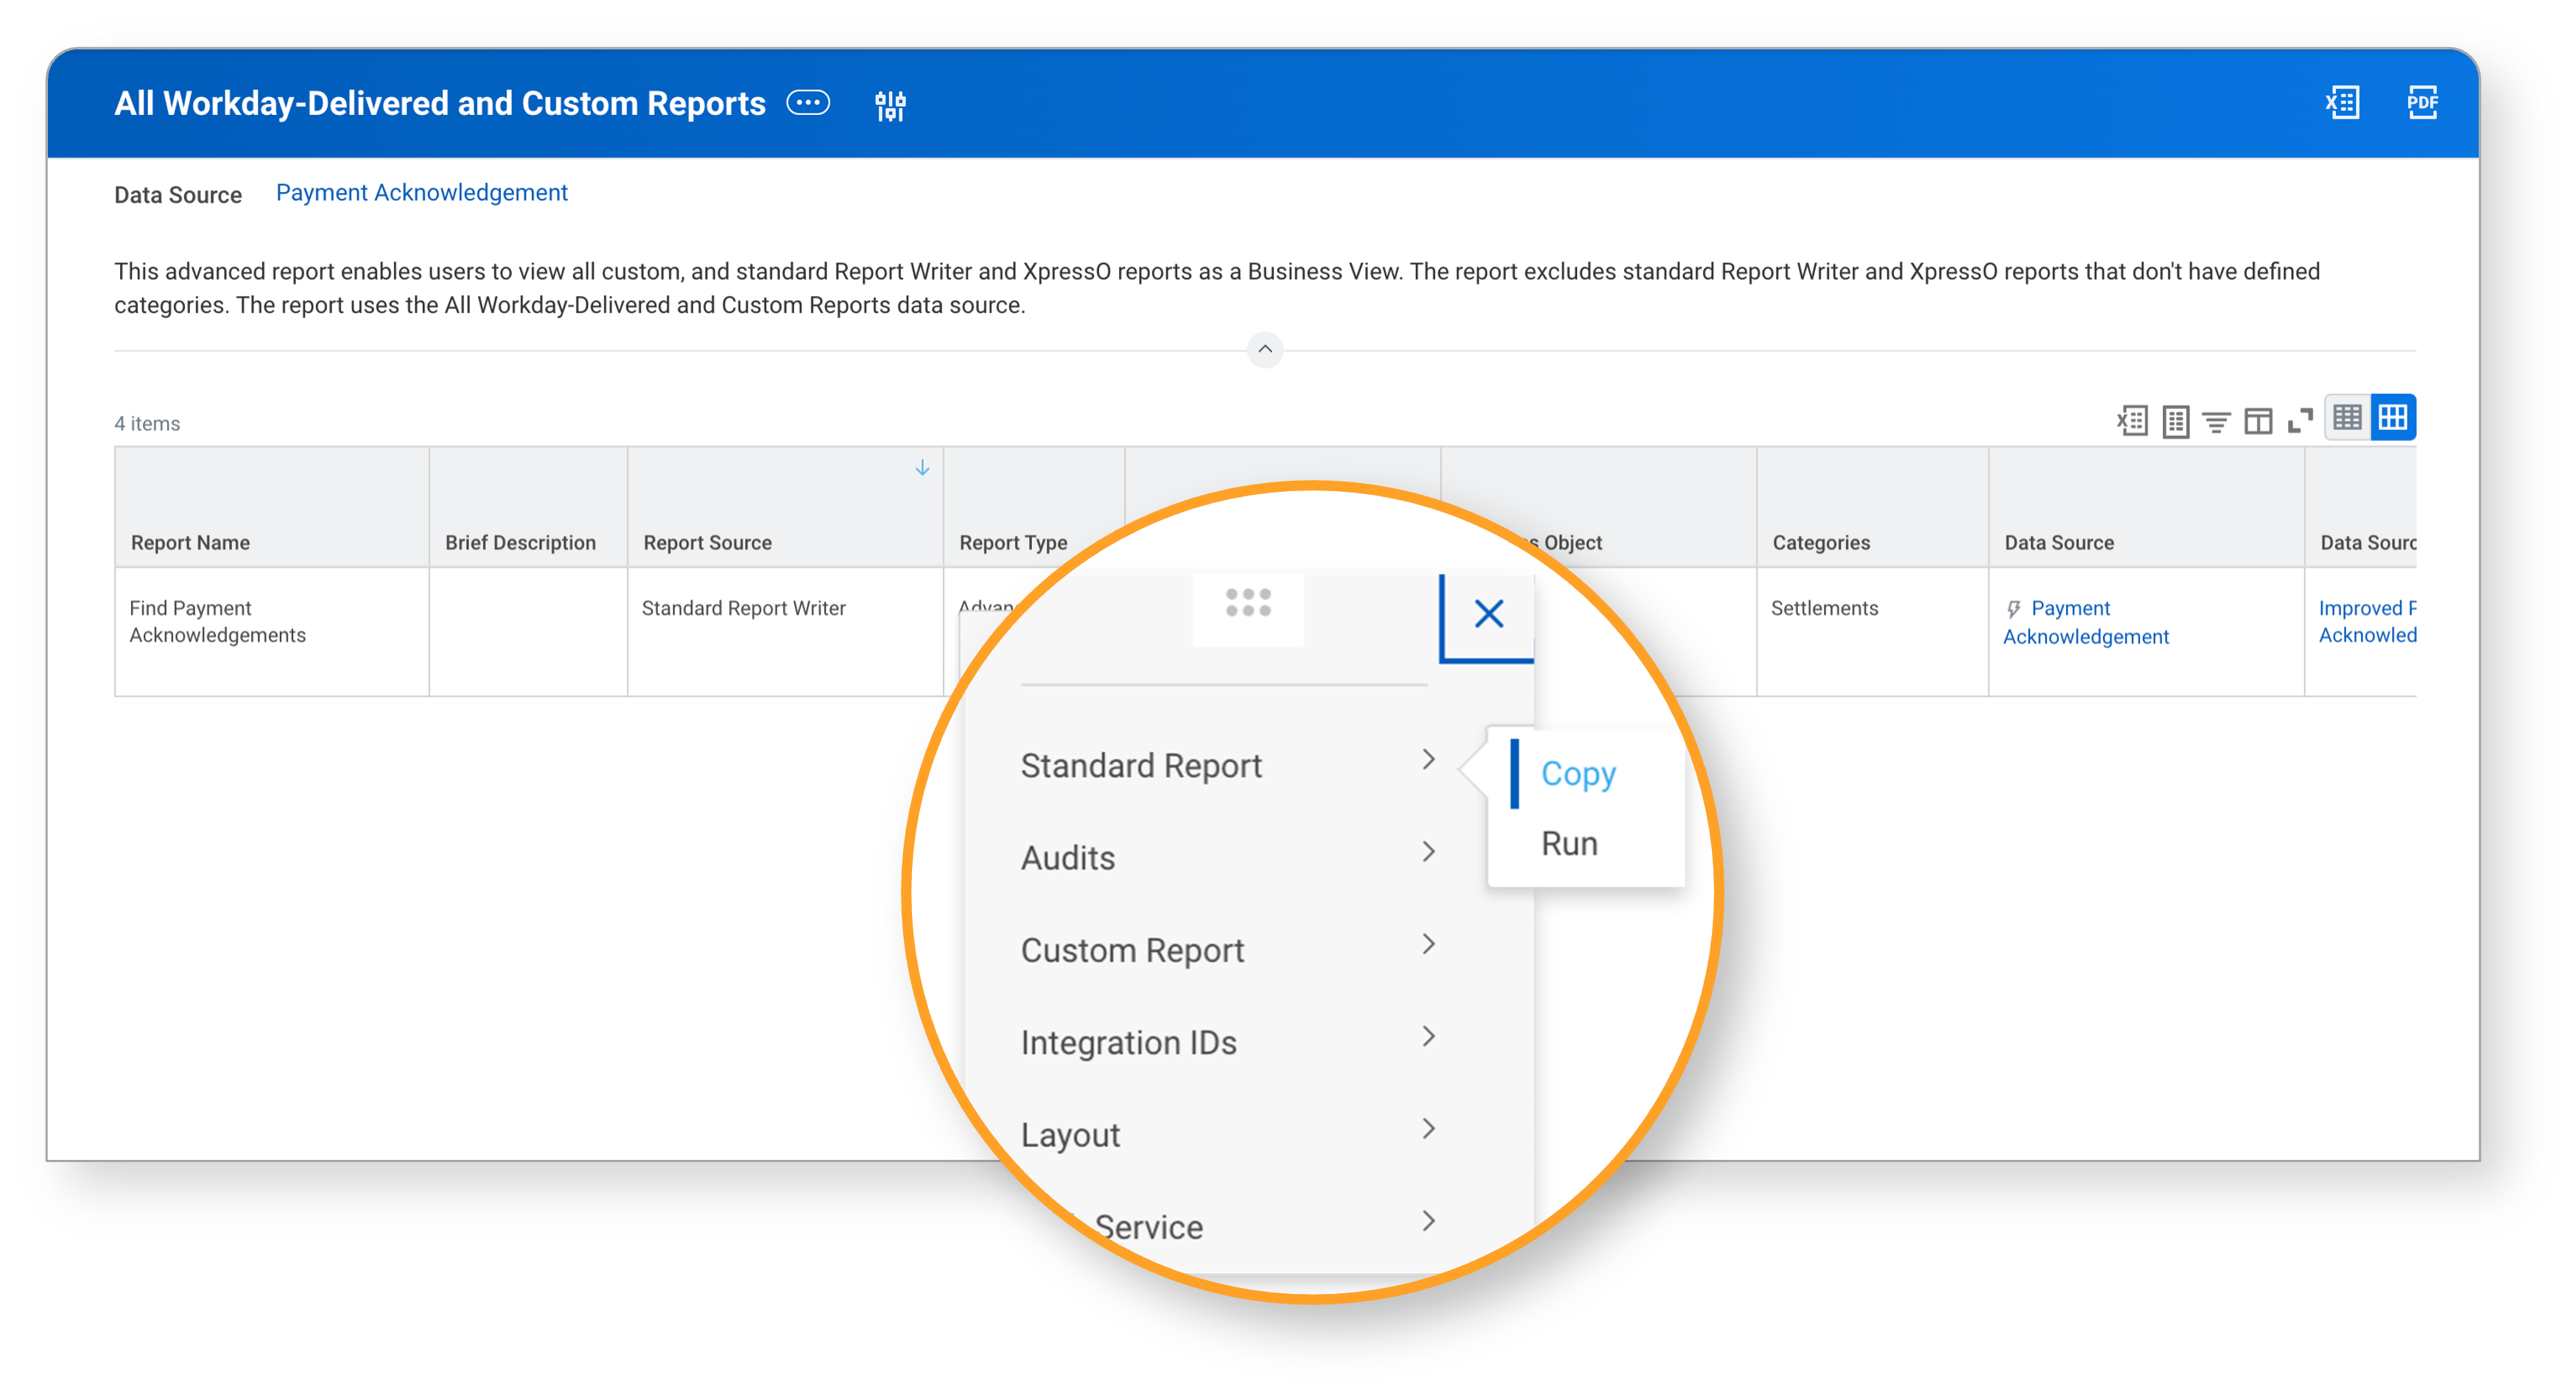
Task: Expand the Custom Report submenu
Action: tap(1228, 950)
